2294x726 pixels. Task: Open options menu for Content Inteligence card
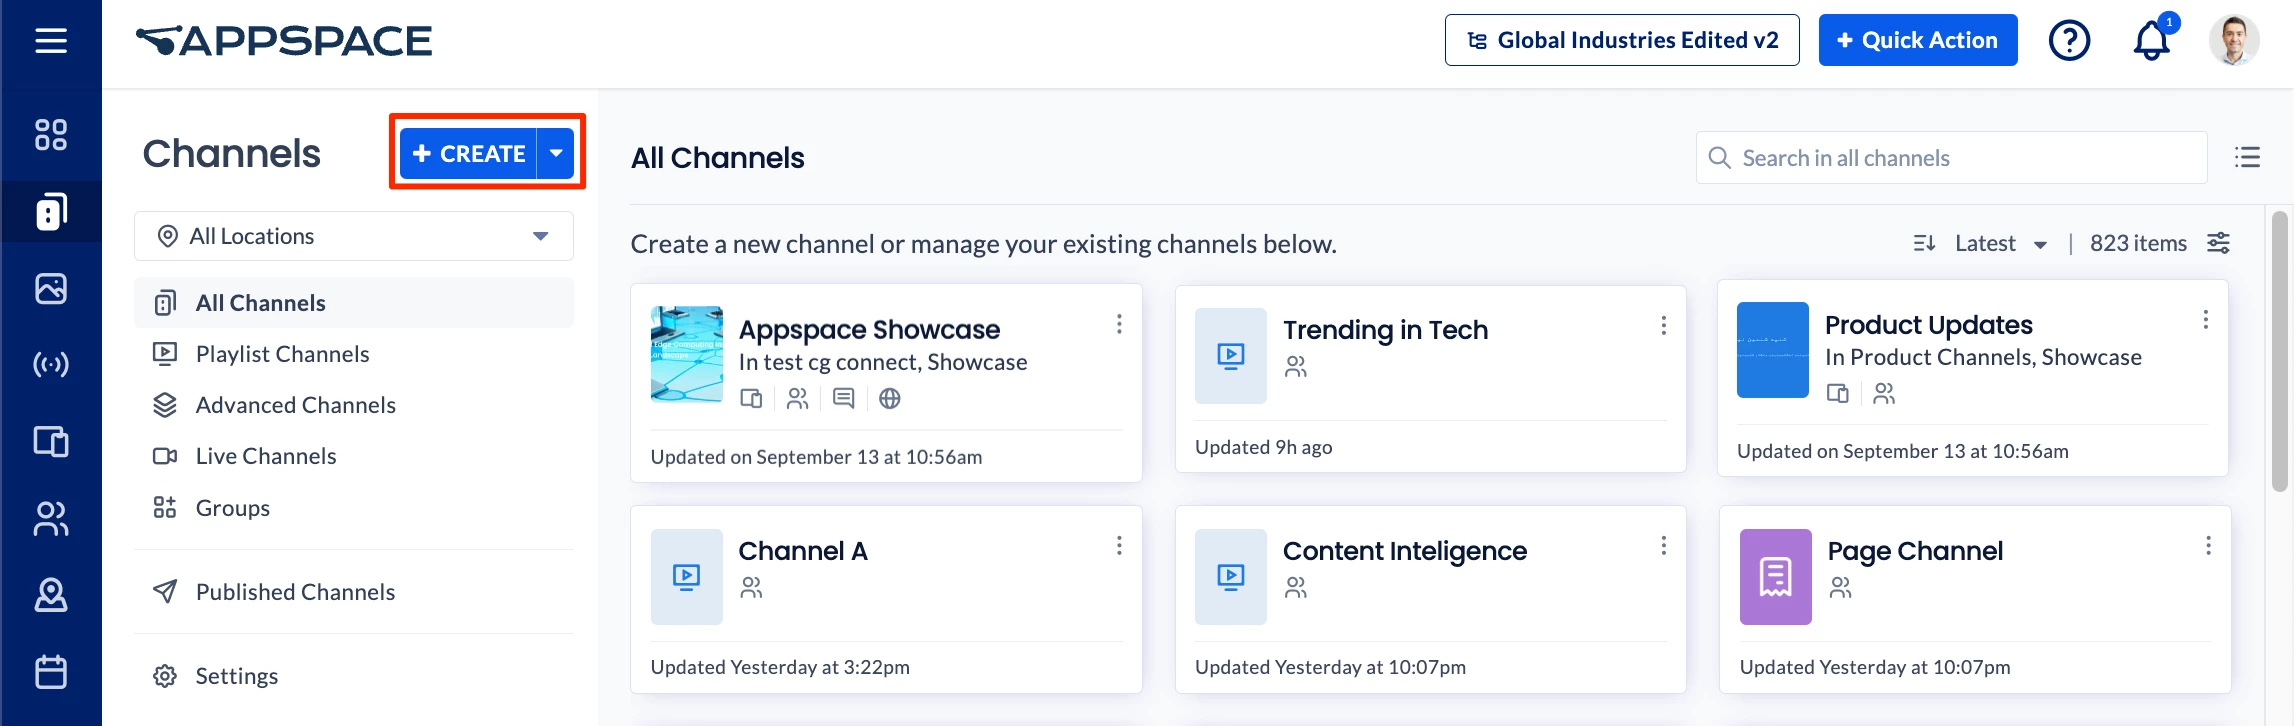pyautogui.click(x=1663, y=545)
